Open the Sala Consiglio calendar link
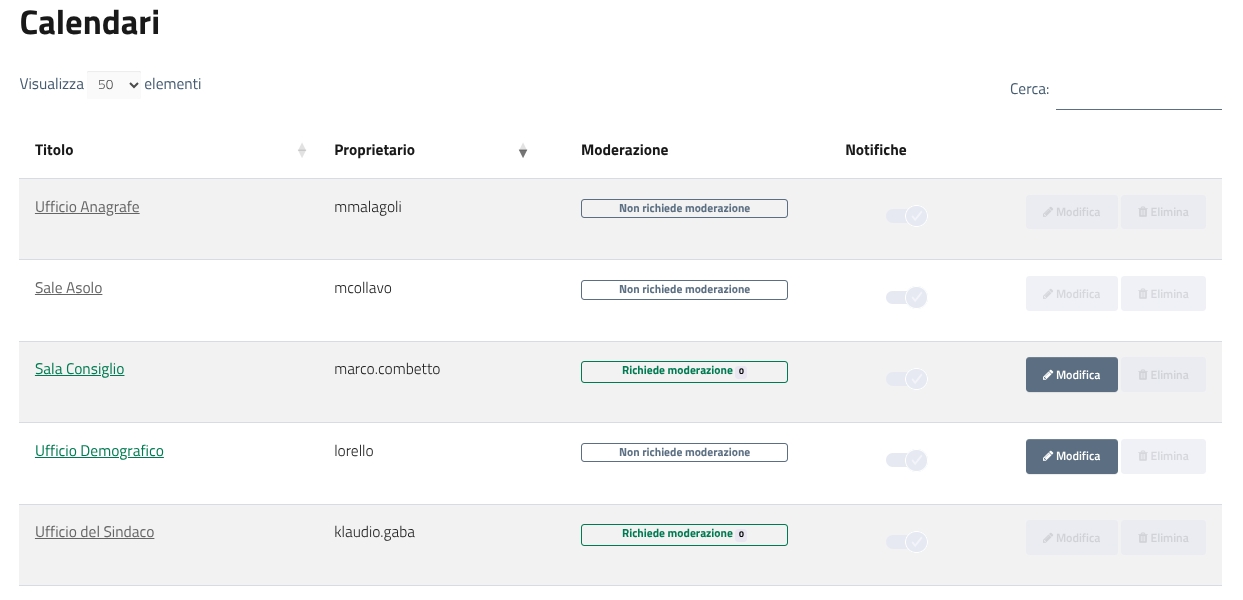 80,369
